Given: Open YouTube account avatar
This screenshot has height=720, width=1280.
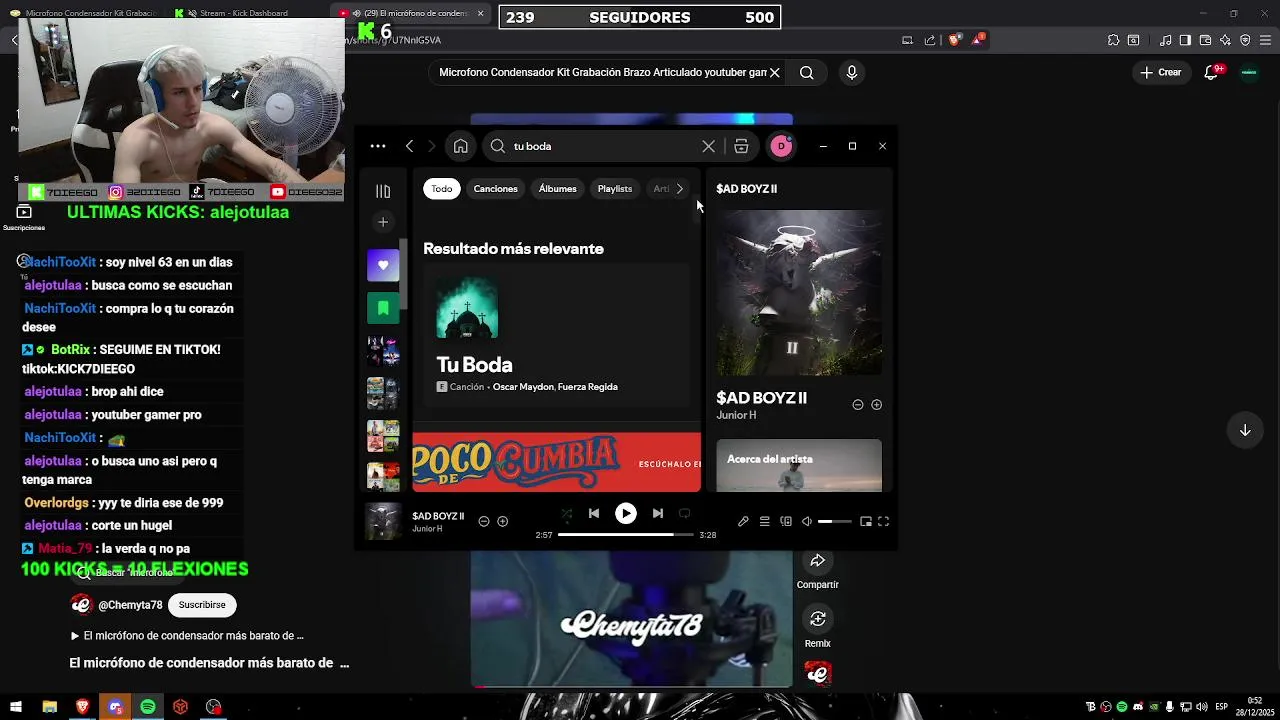Looking at the screenshot, I should click(1249, 72).
